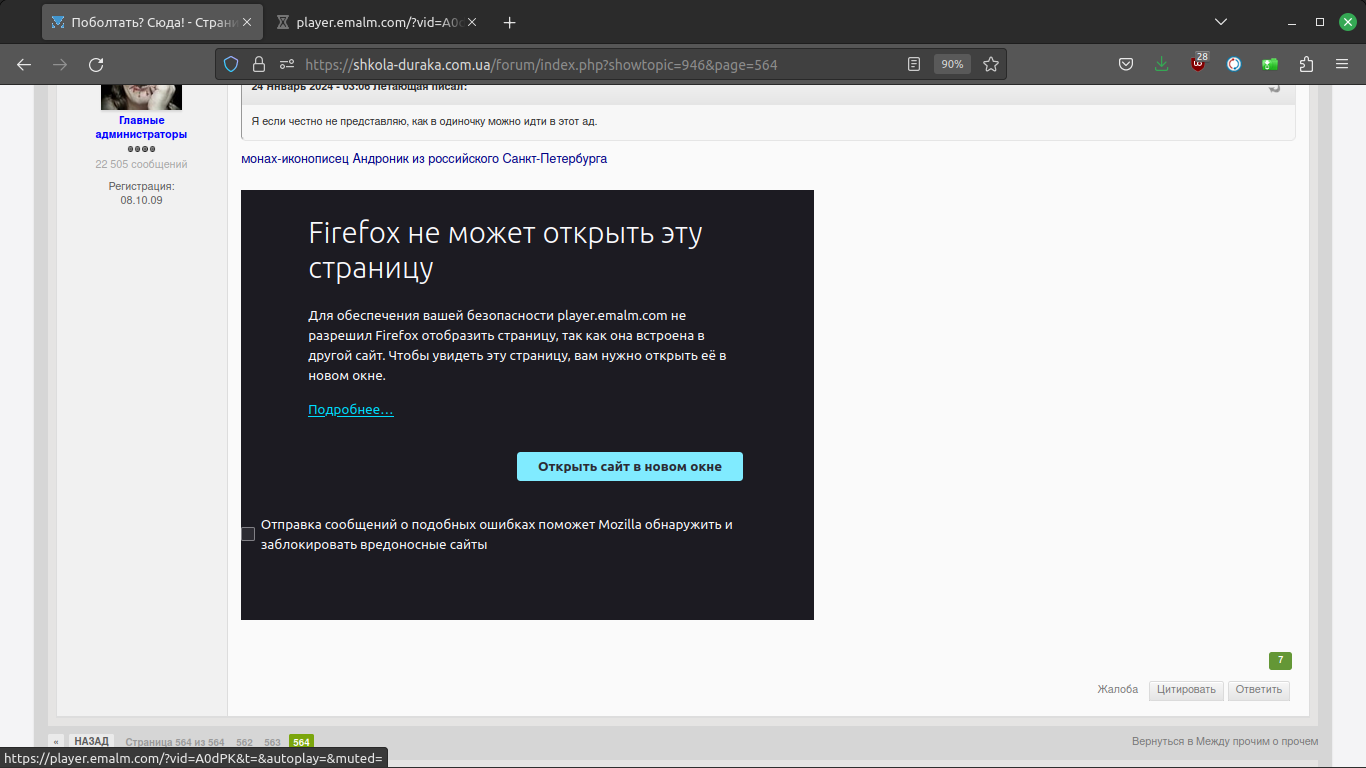The image size is (1366, 768).
Task: Click current page 564 marker
Action: [x=301, y=742]
